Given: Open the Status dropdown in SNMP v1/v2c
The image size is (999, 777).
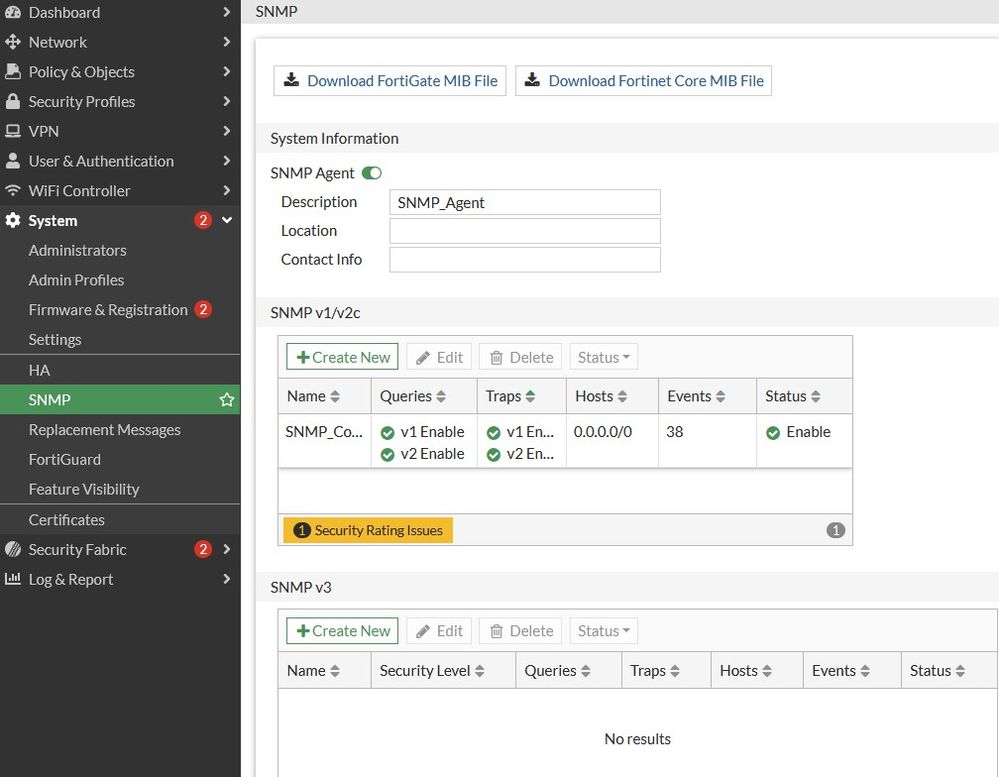Looking at the screenshot, I should [x=603, y=357].
